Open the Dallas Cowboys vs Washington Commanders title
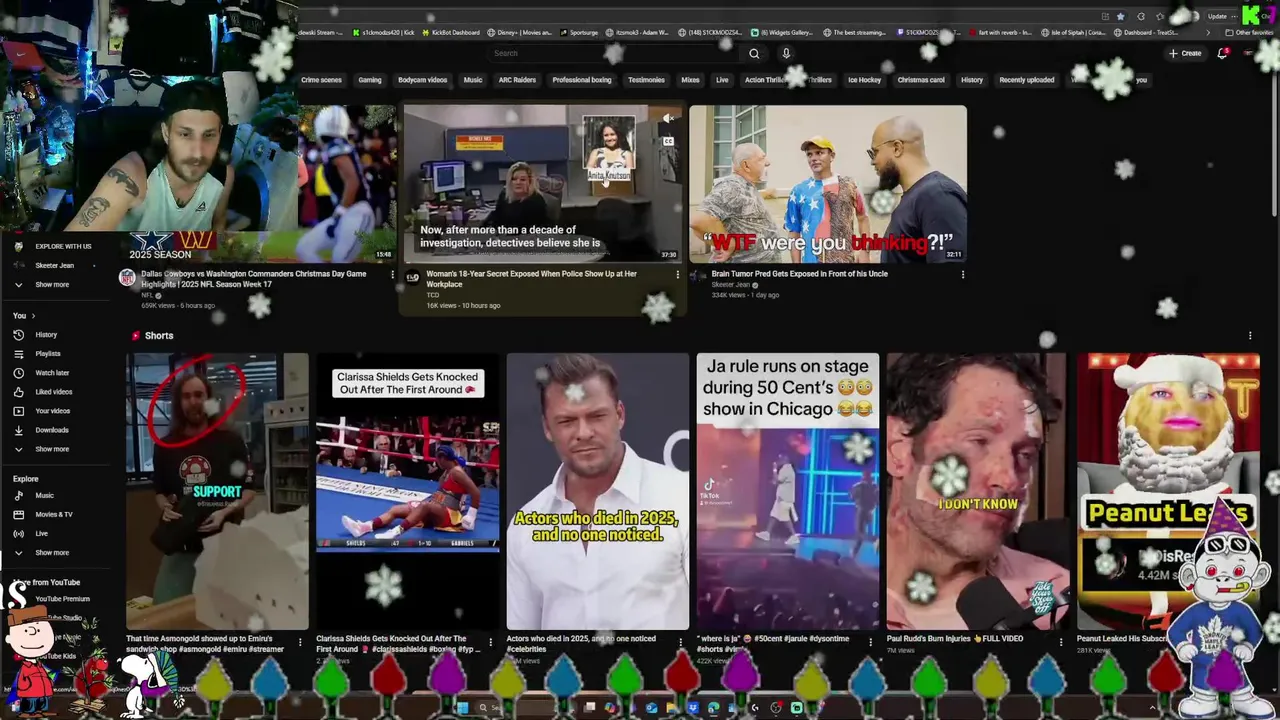This screenshot has height=720, width=1280. (254, 279)
